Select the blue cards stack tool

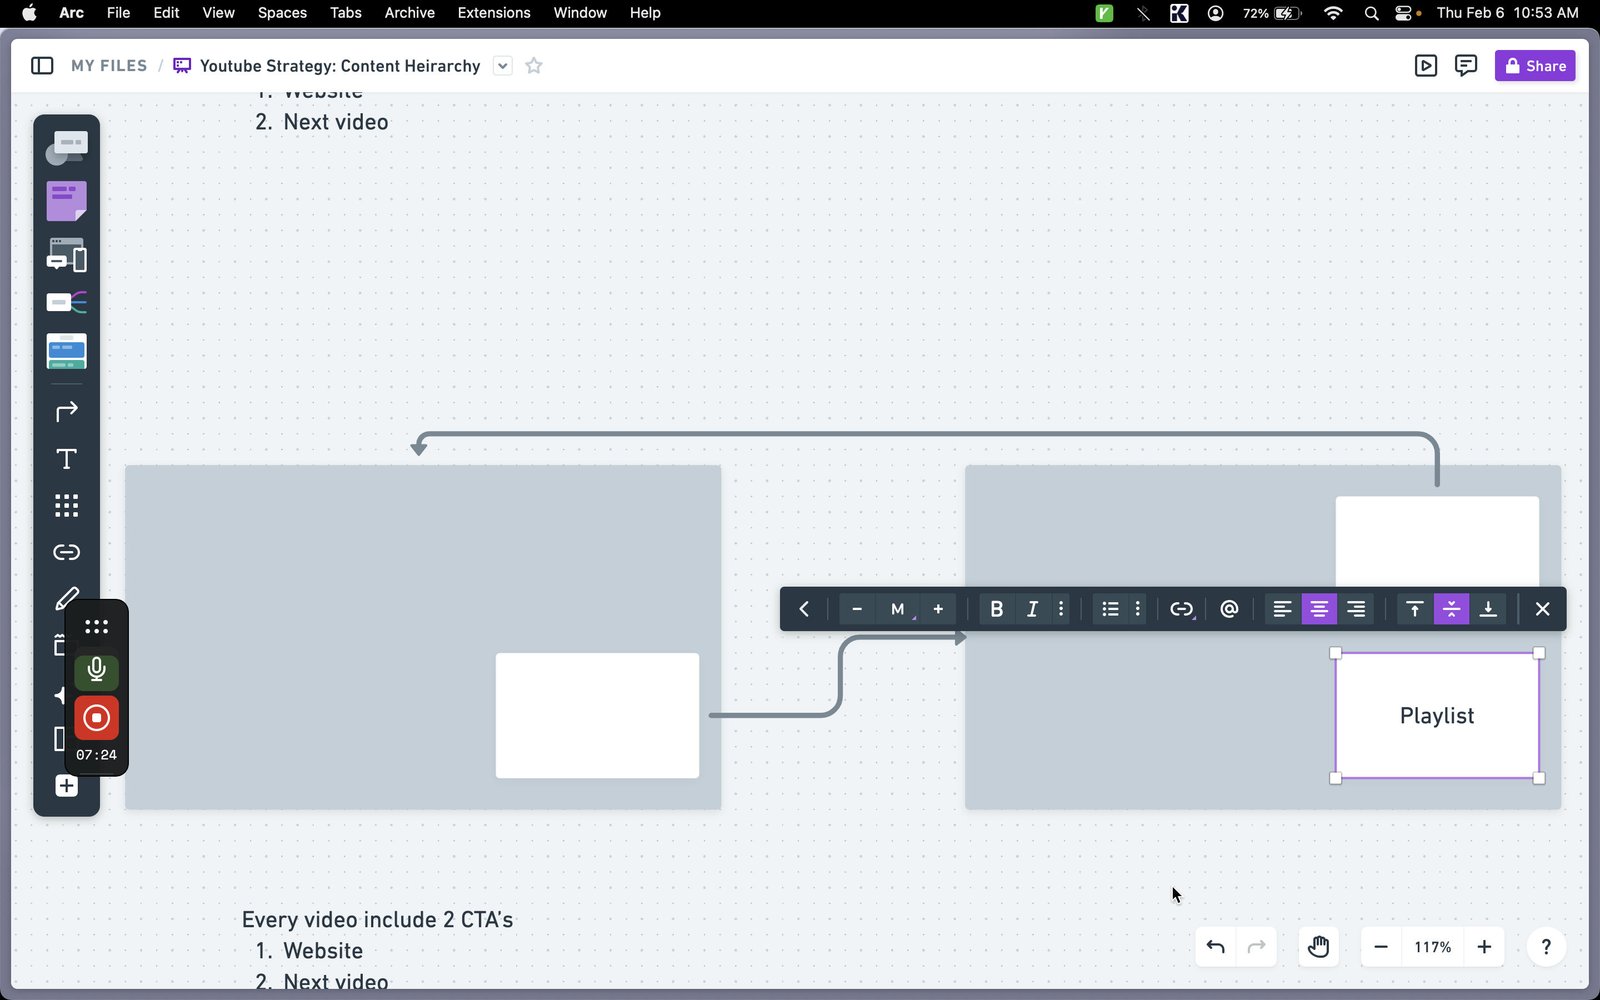tap(67, 351)
